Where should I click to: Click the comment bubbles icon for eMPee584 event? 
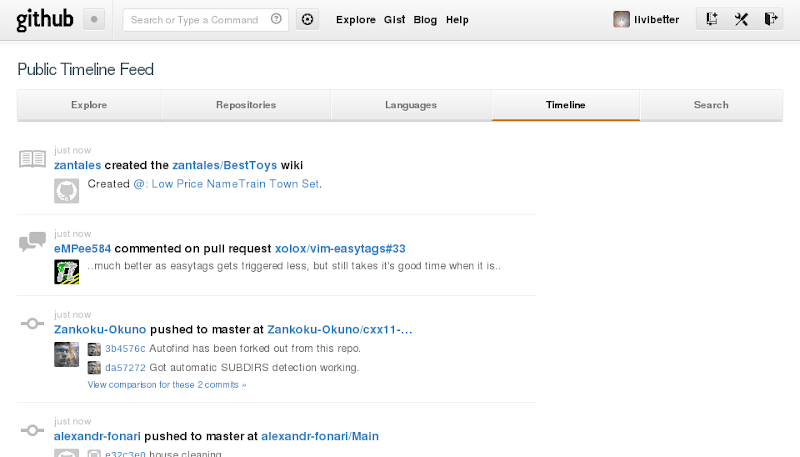click(x=32, y=241)
